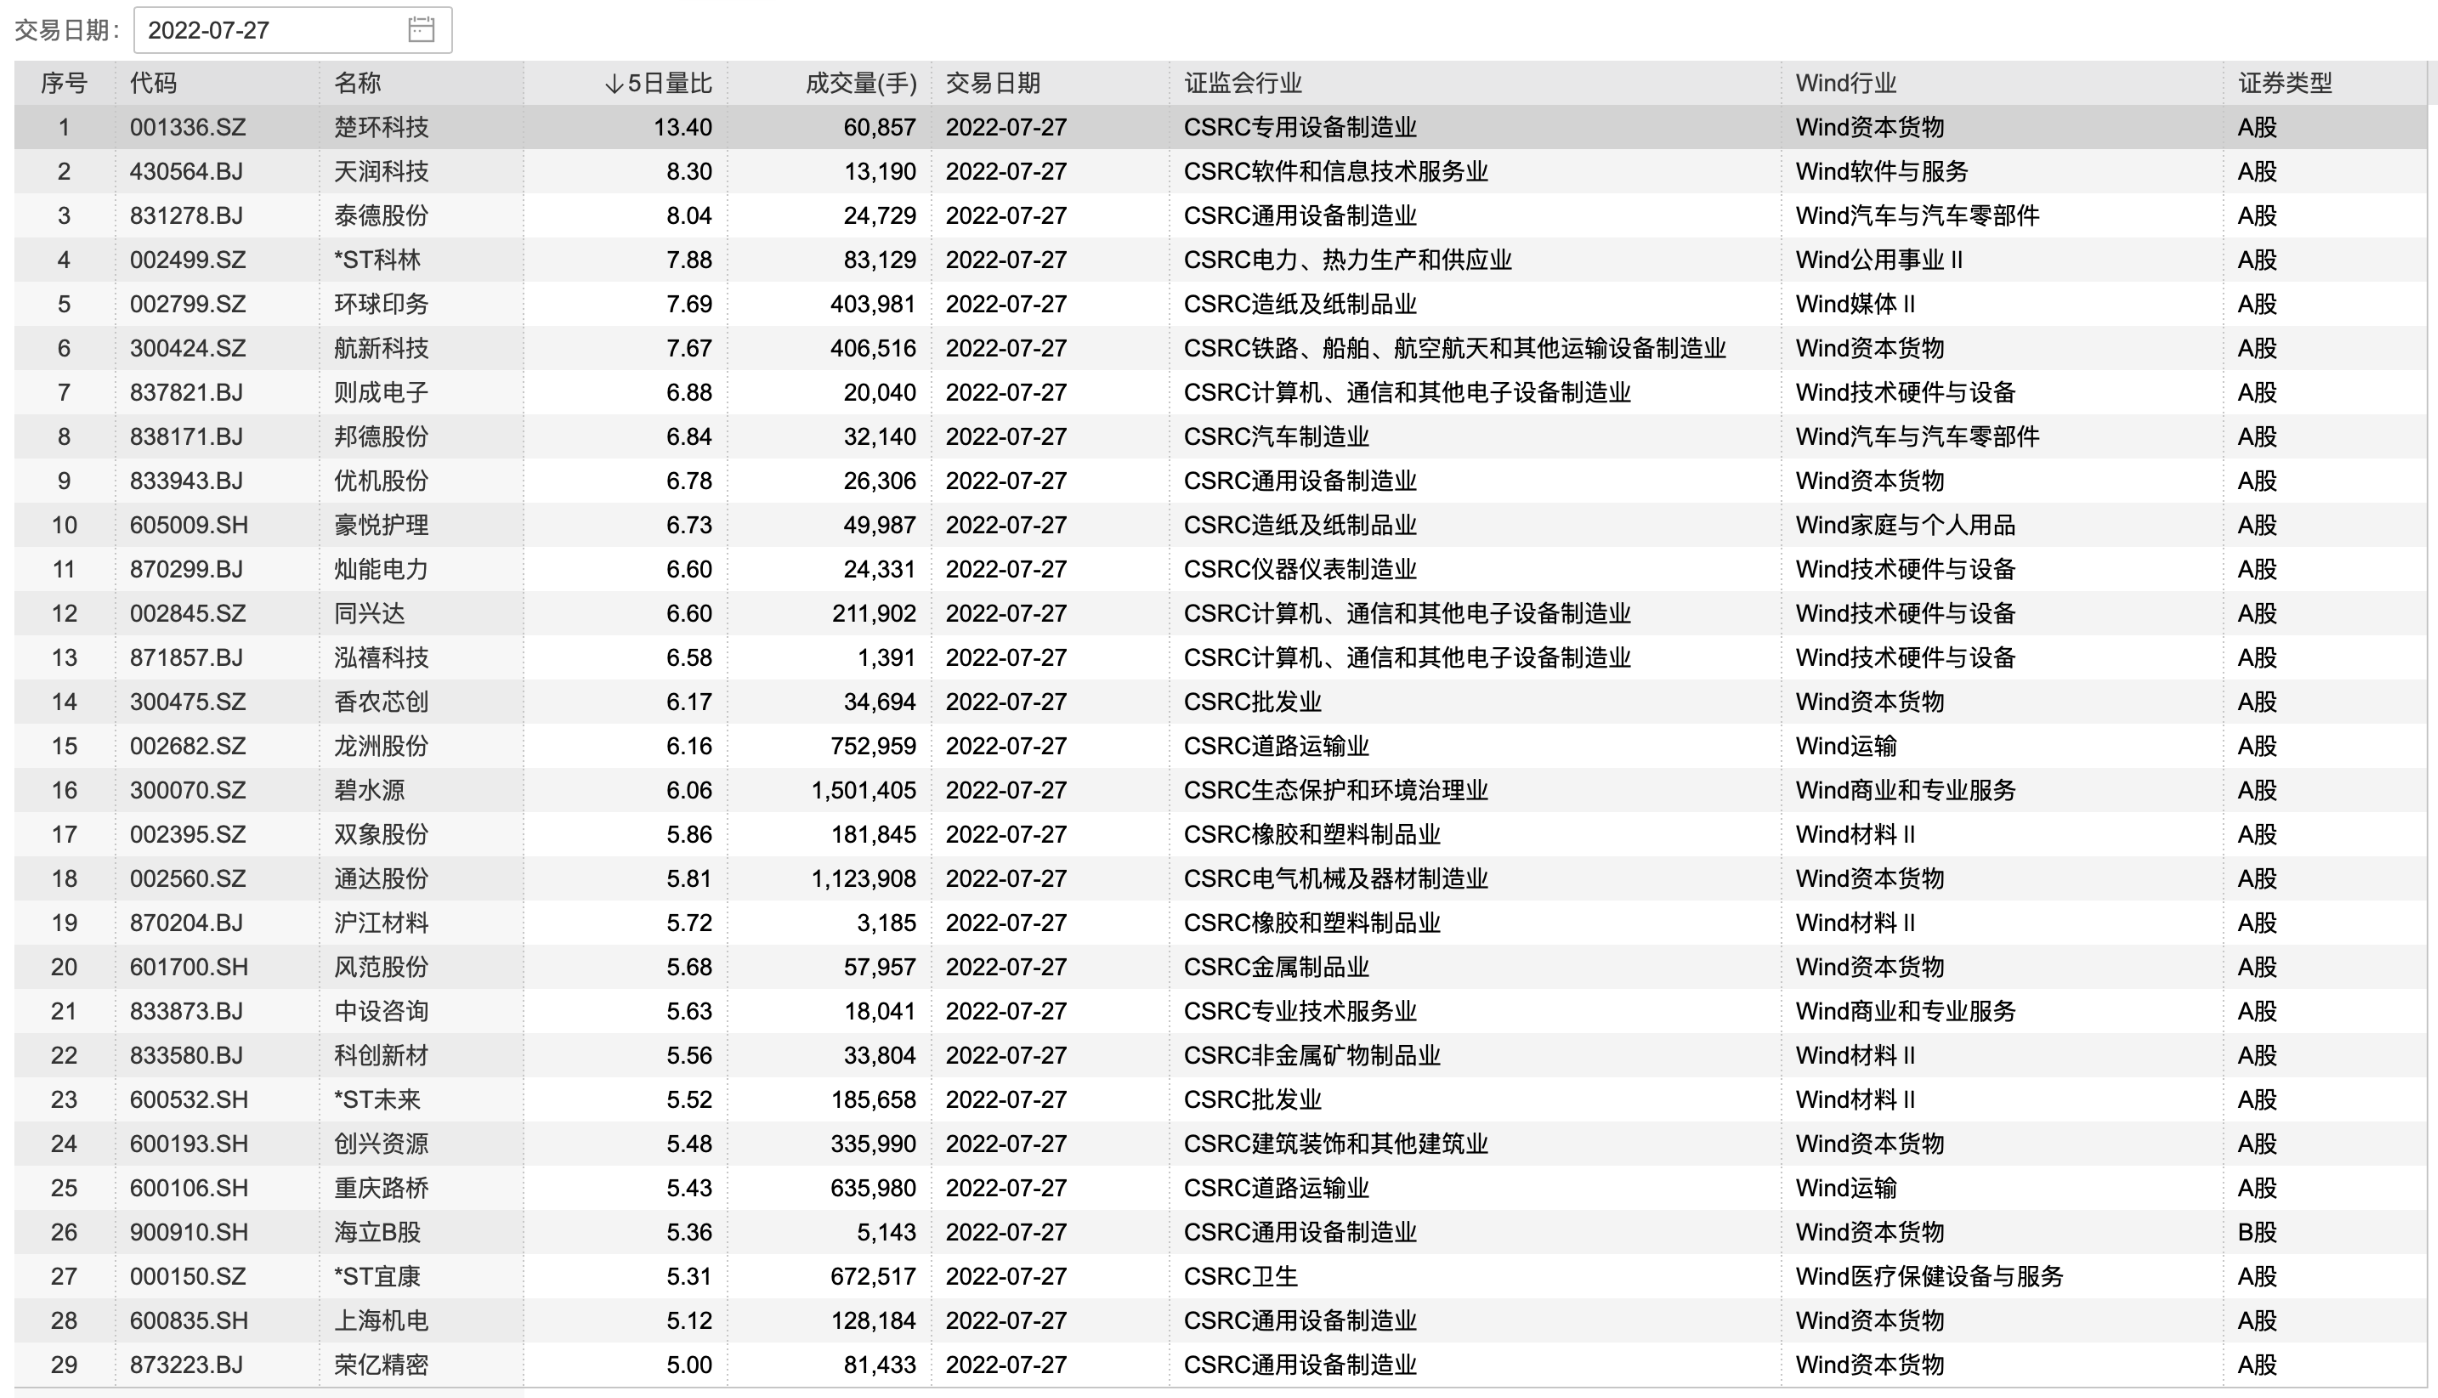
Task: Select stock code 430564.BJ
Action: click(x=186, y=172)
